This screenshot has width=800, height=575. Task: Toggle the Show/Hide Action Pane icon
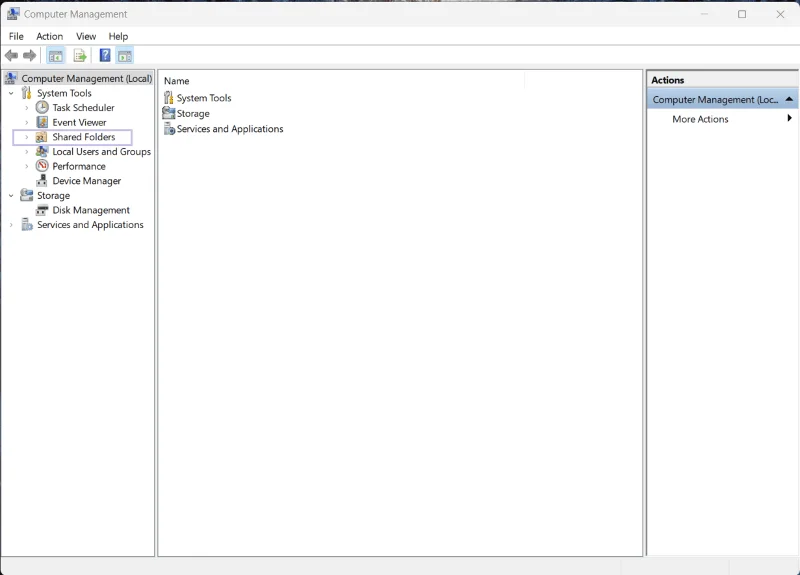click(124, 56)
